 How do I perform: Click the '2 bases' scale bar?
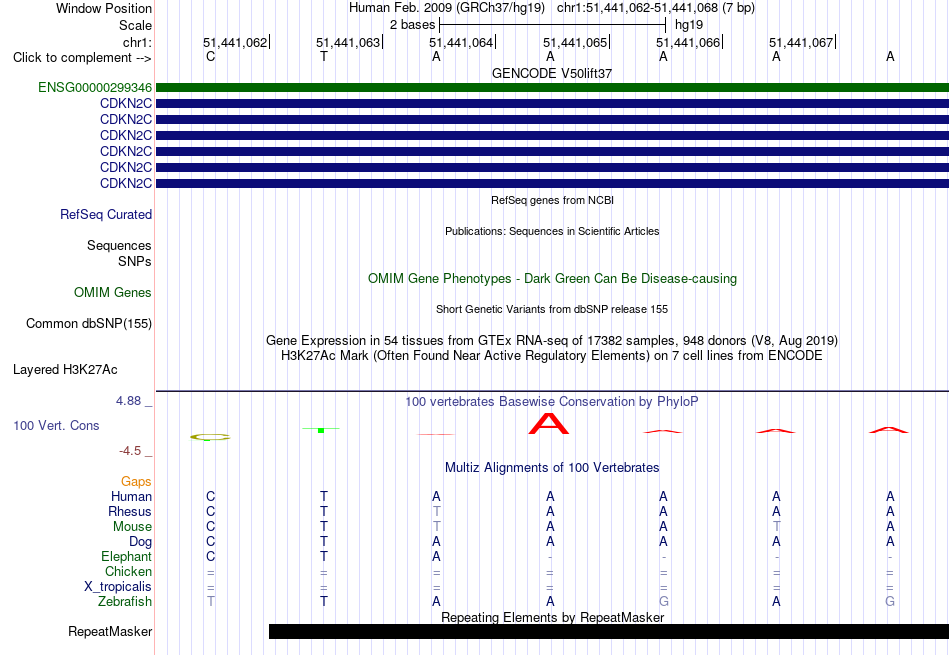[553, 25]
